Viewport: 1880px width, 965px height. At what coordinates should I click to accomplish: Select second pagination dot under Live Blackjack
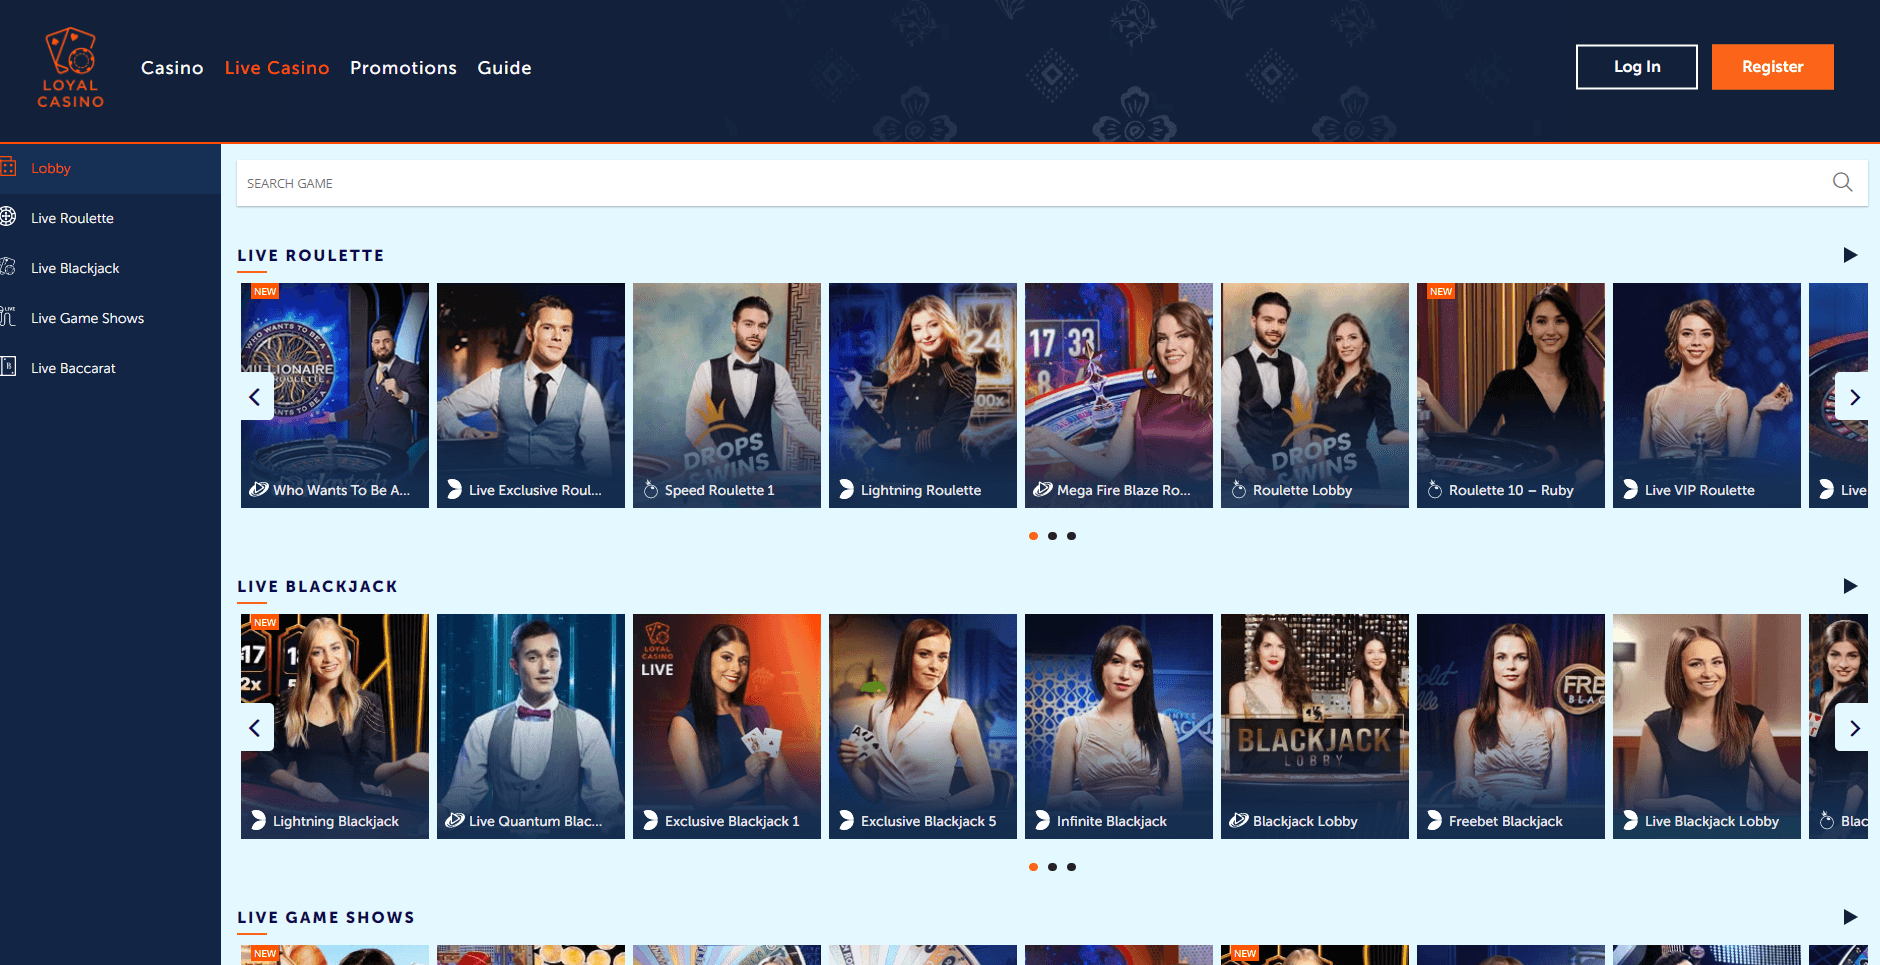click(x=1052, y=867)
